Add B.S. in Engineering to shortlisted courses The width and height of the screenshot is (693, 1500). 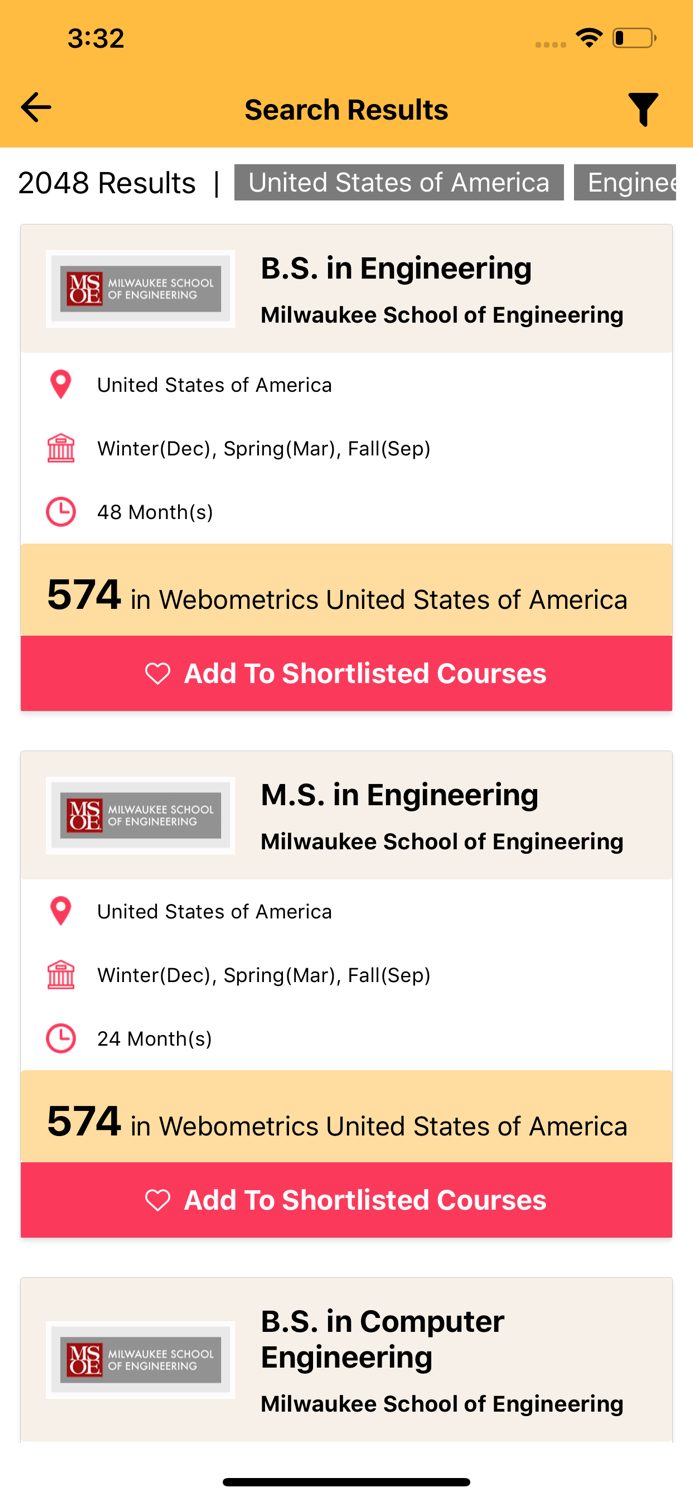pos(346,673)
